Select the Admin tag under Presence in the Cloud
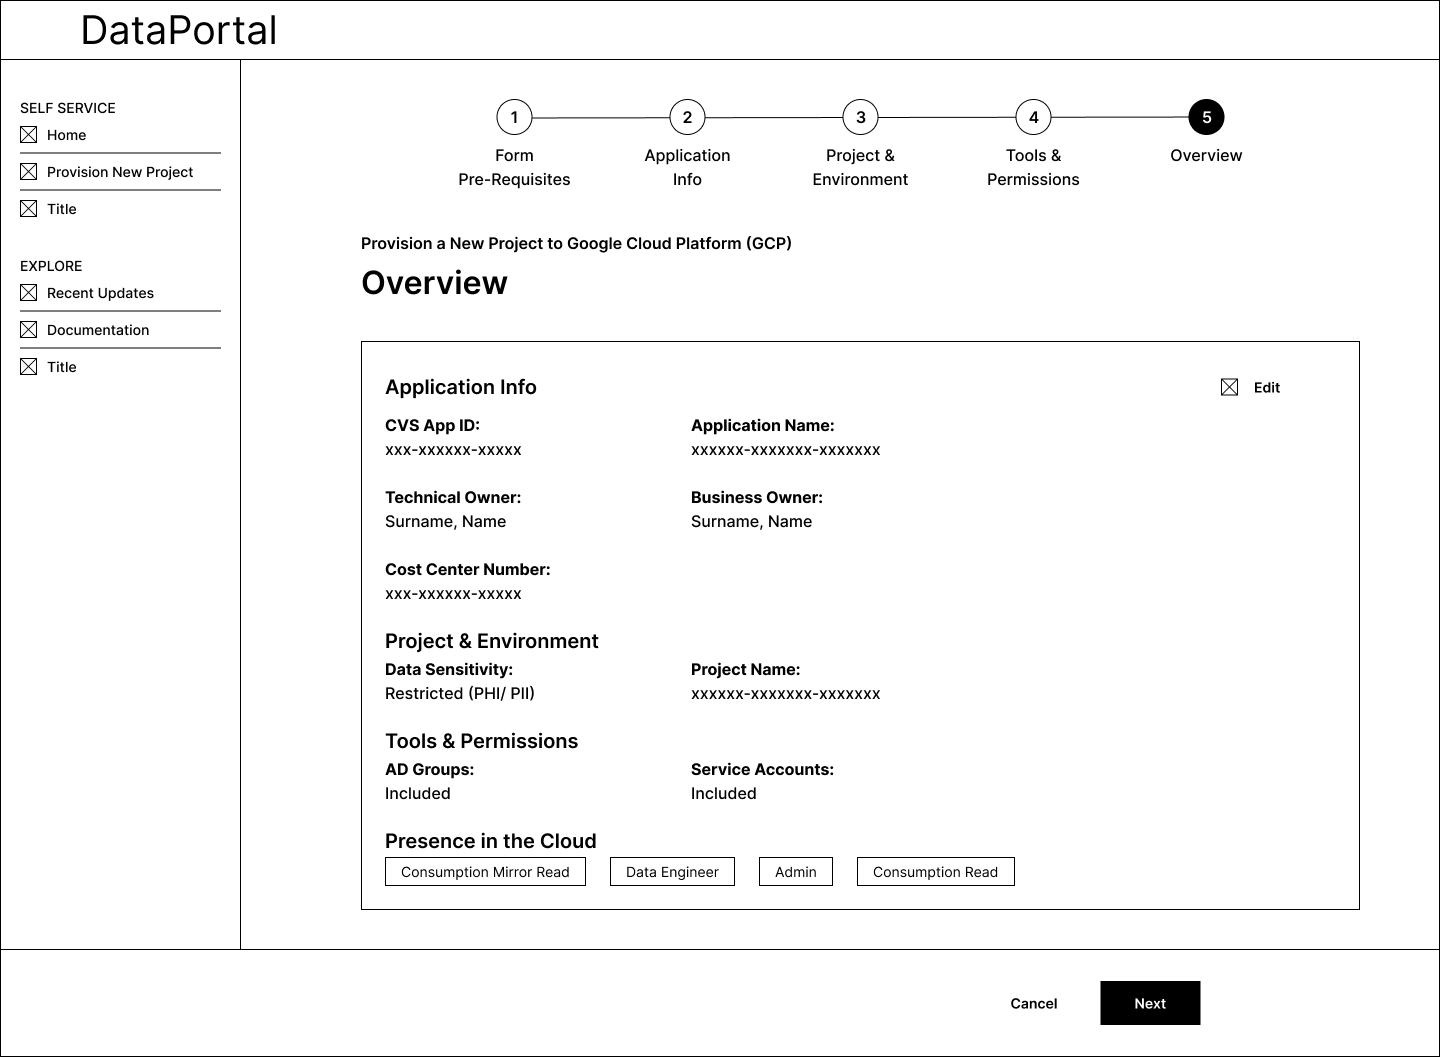 click(x=795, y=871)
